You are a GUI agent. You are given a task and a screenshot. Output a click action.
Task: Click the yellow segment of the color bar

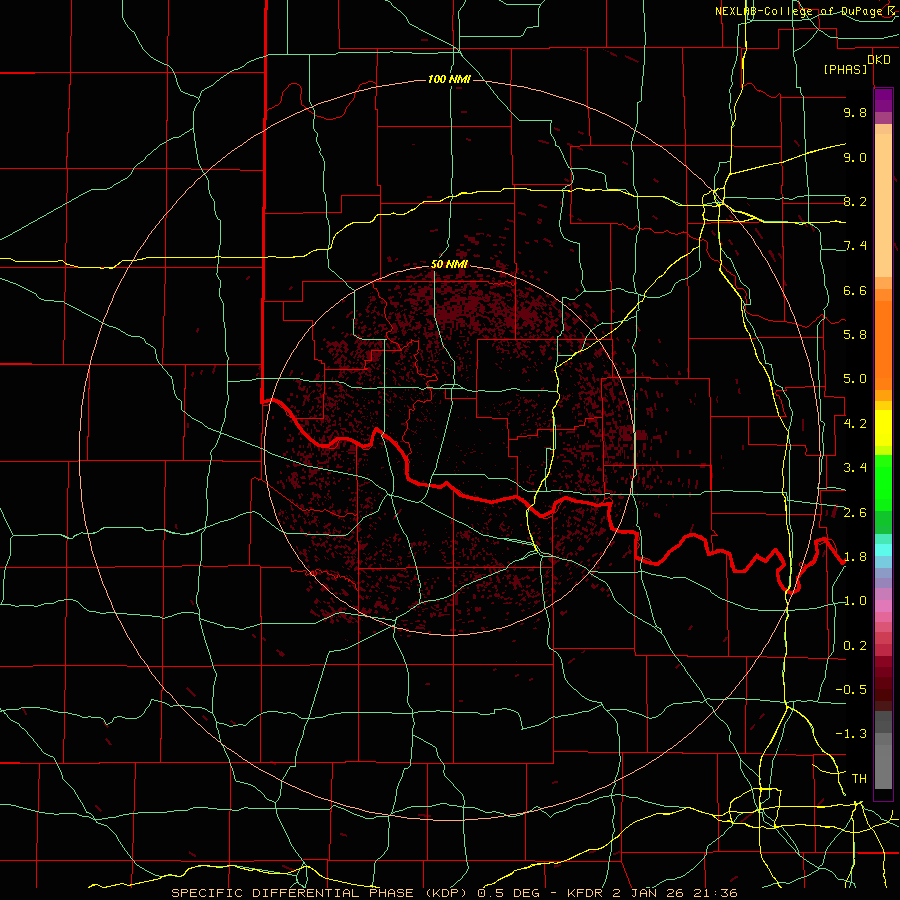tap(883, 428)
